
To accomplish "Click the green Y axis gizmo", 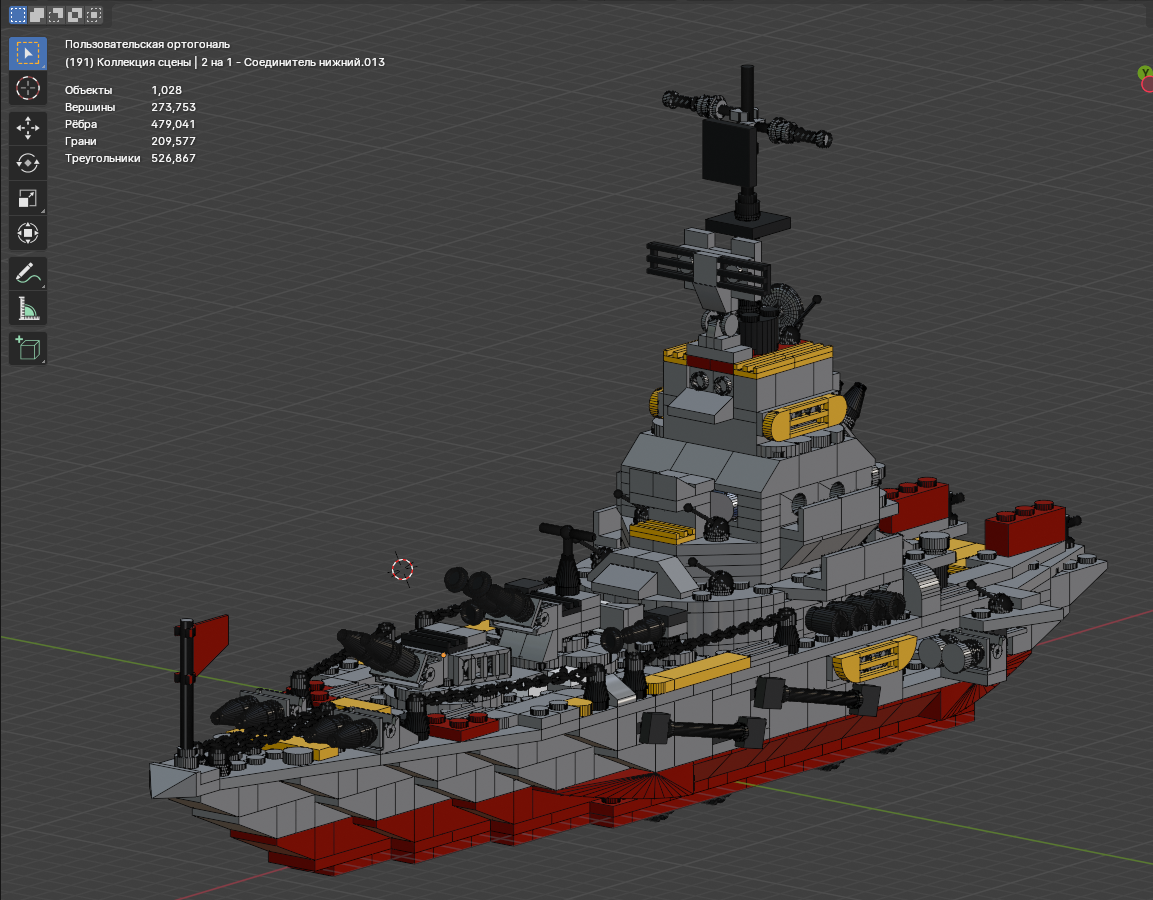I will (x=1144, y=73).
